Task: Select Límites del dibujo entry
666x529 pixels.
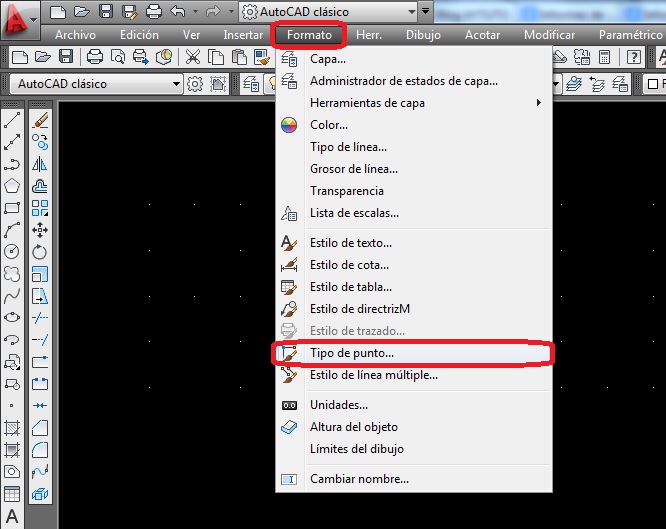Action: [414, 449]
